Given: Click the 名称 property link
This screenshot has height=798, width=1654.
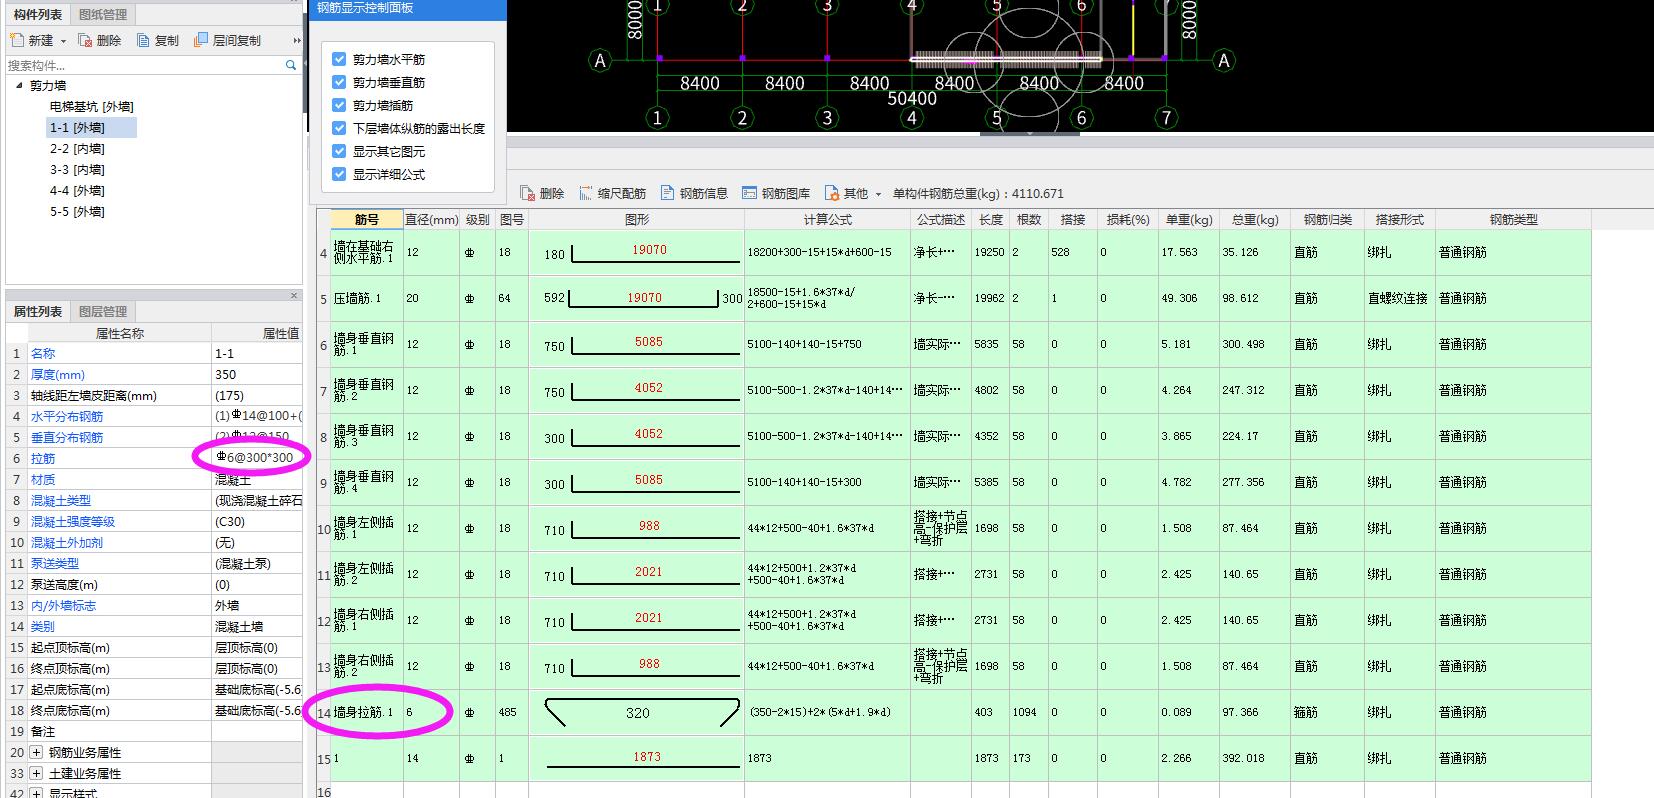Looking at the screenshot, I should (x=43, y=354).
